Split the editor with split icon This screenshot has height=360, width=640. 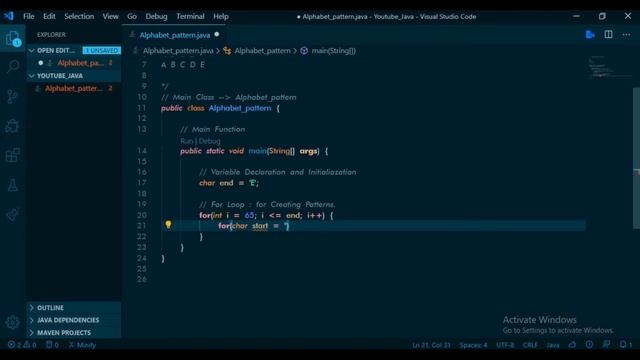point(608,35)
